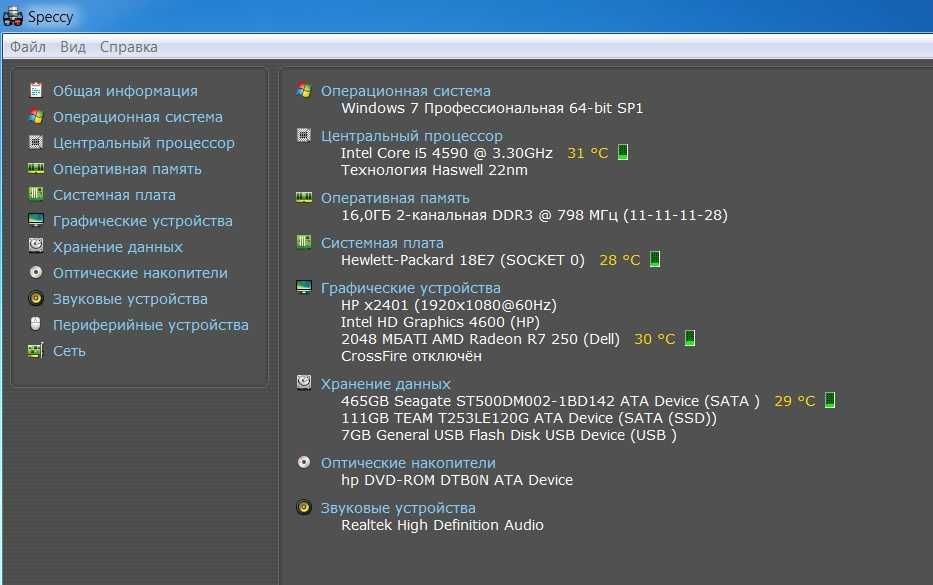
Task: Click the Оптические накопители sidebar icon
Action: 36,272
